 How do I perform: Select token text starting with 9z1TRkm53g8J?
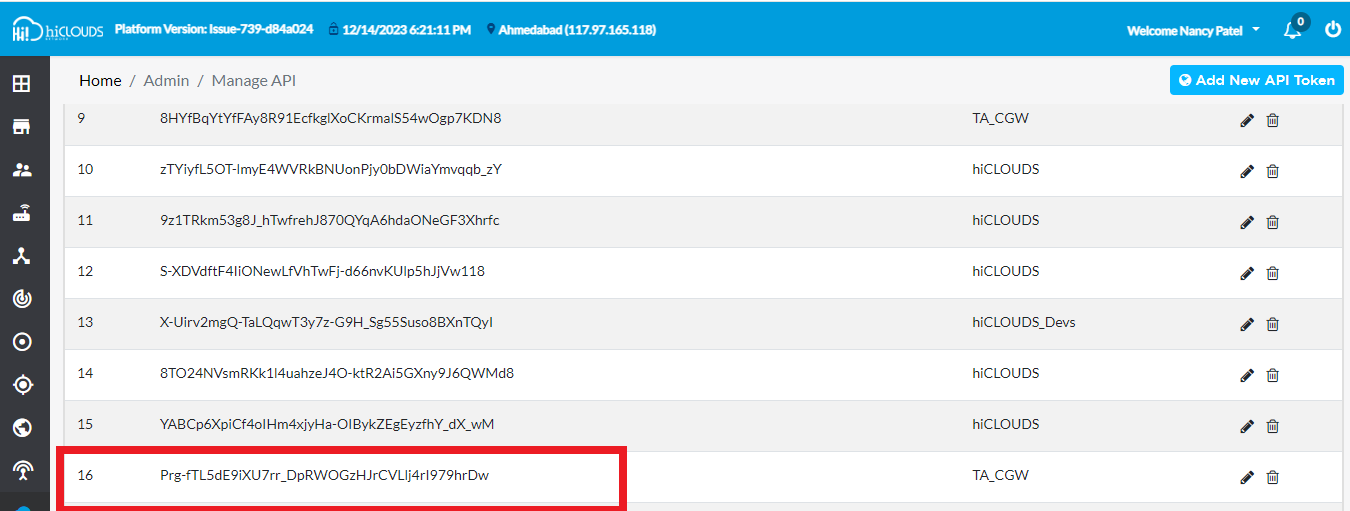click(x=330, y=220)
